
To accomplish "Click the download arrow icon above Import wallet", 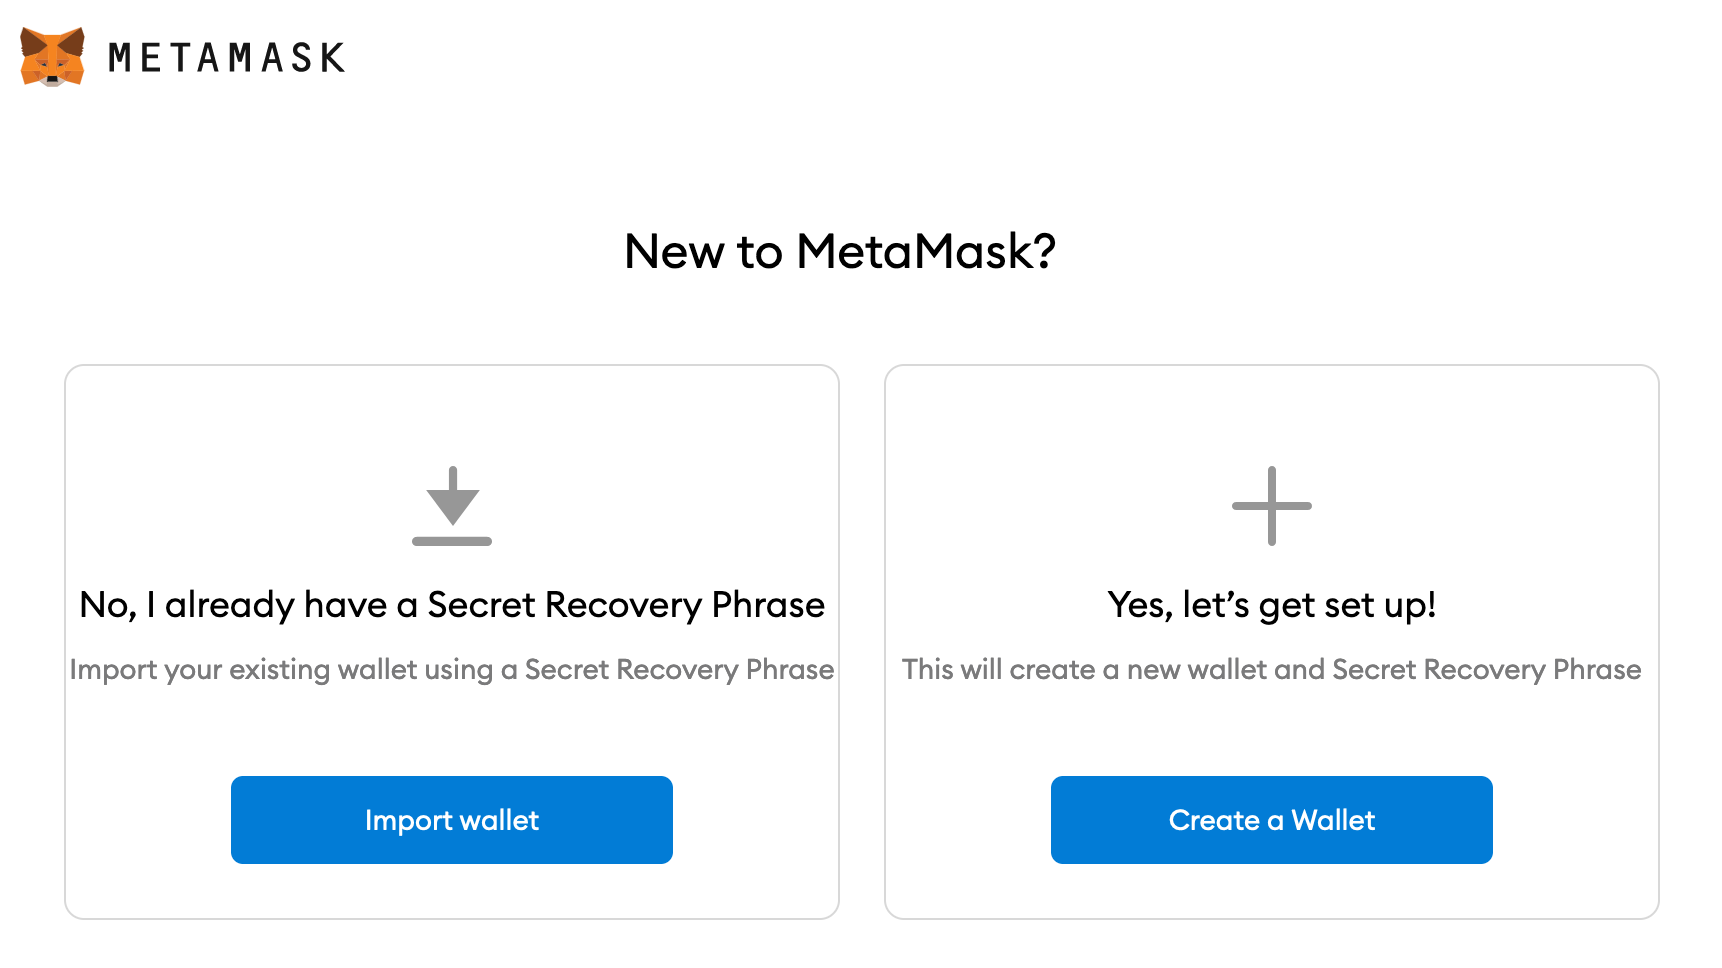I will pos(452,507).
